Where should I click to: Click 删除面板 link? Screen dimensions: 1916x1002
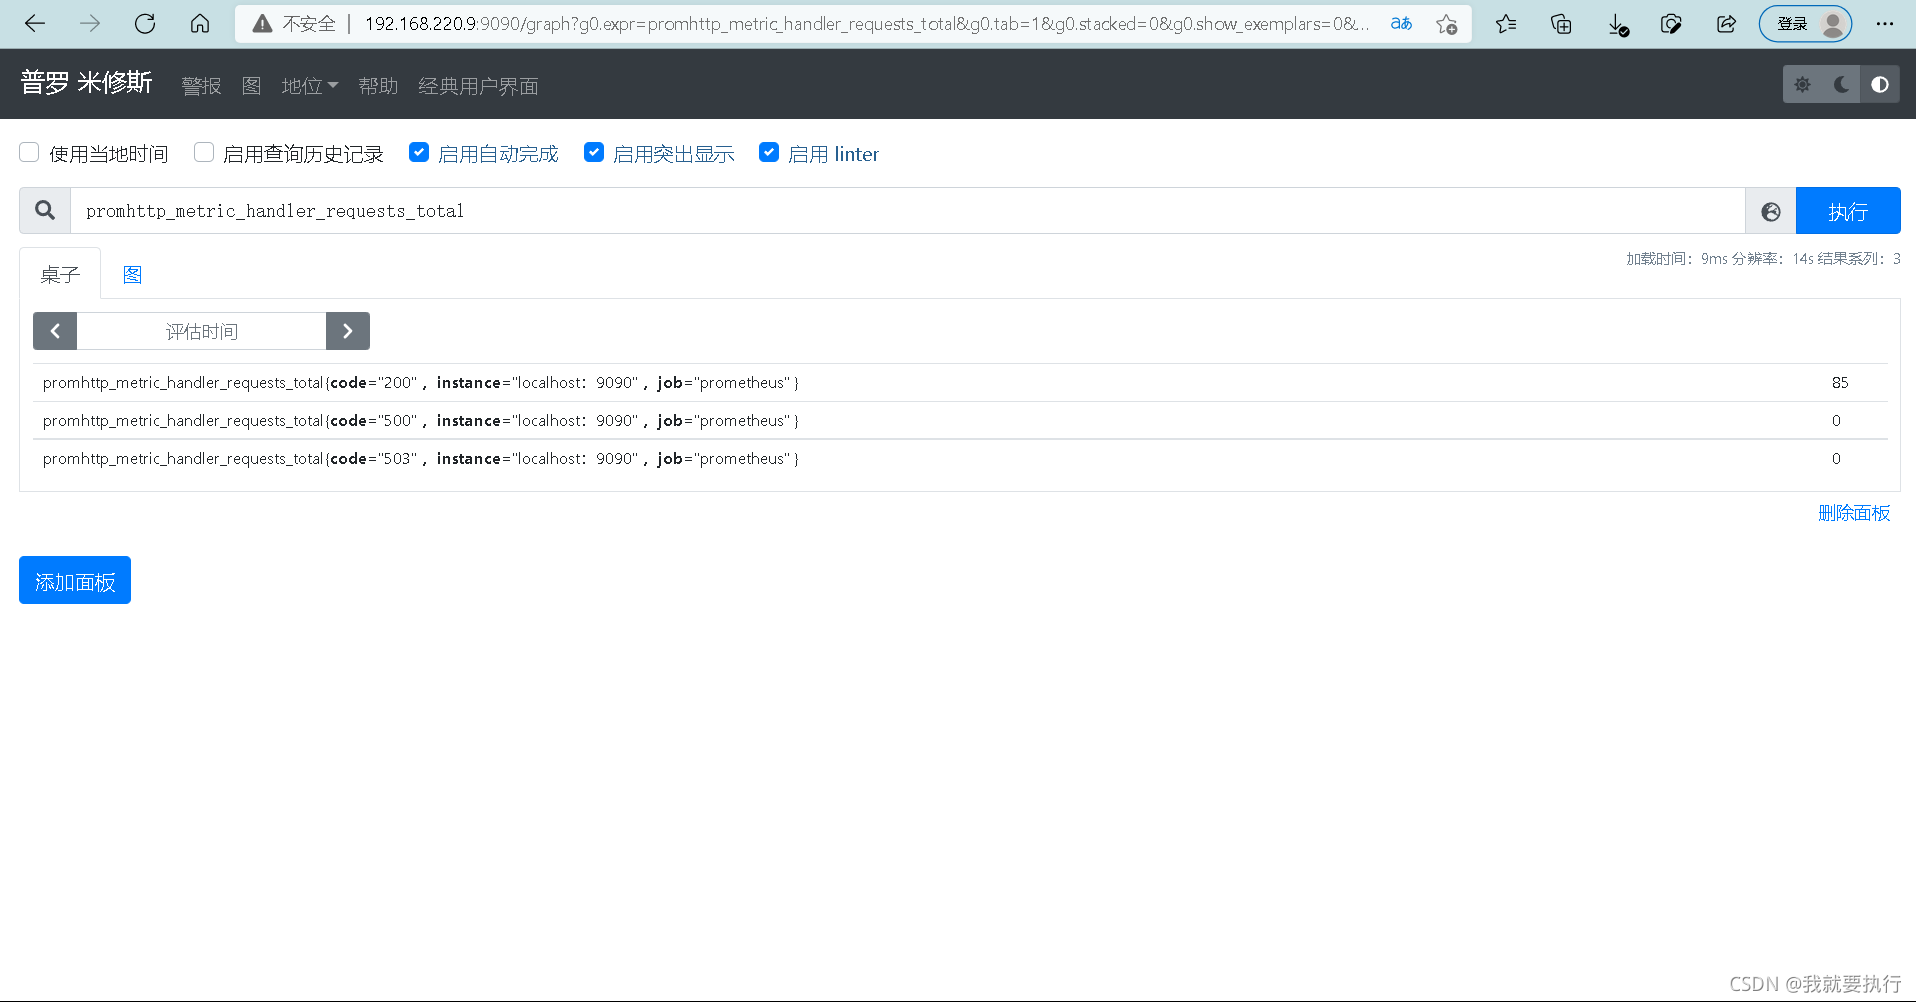click(x=1854, y=513)
